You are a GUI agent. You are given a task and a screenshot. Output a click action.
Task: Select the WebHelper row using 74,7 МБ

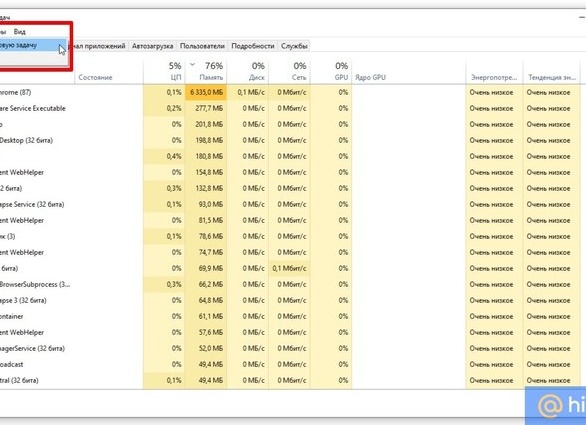[x=290, y=252]
